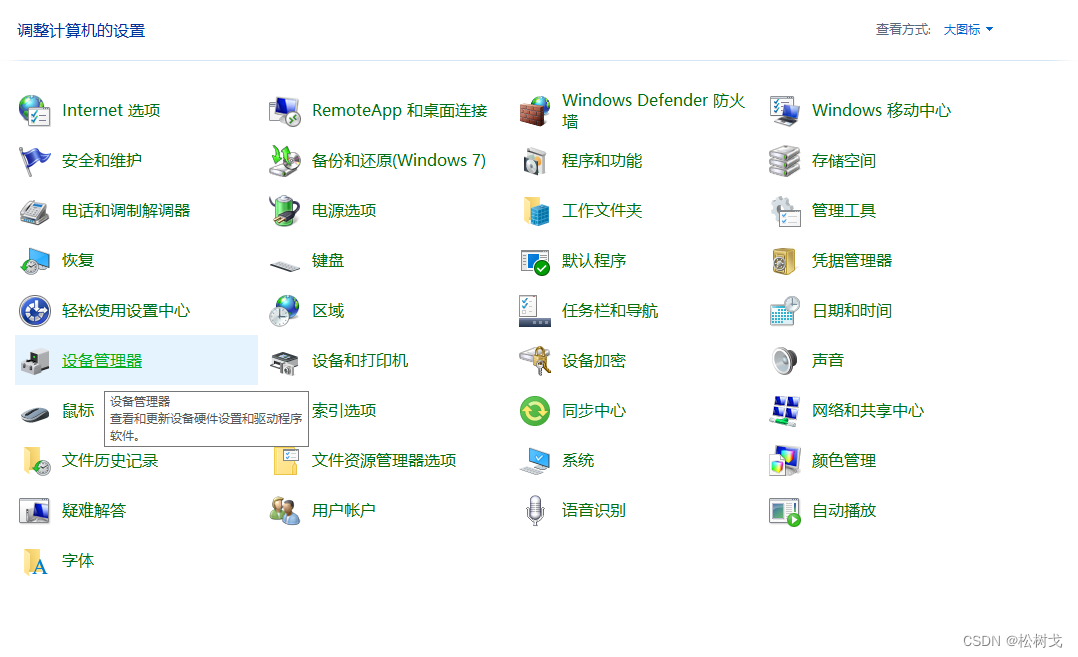
Task: Click the 疑难解答 icon
Action: point(34,511)
